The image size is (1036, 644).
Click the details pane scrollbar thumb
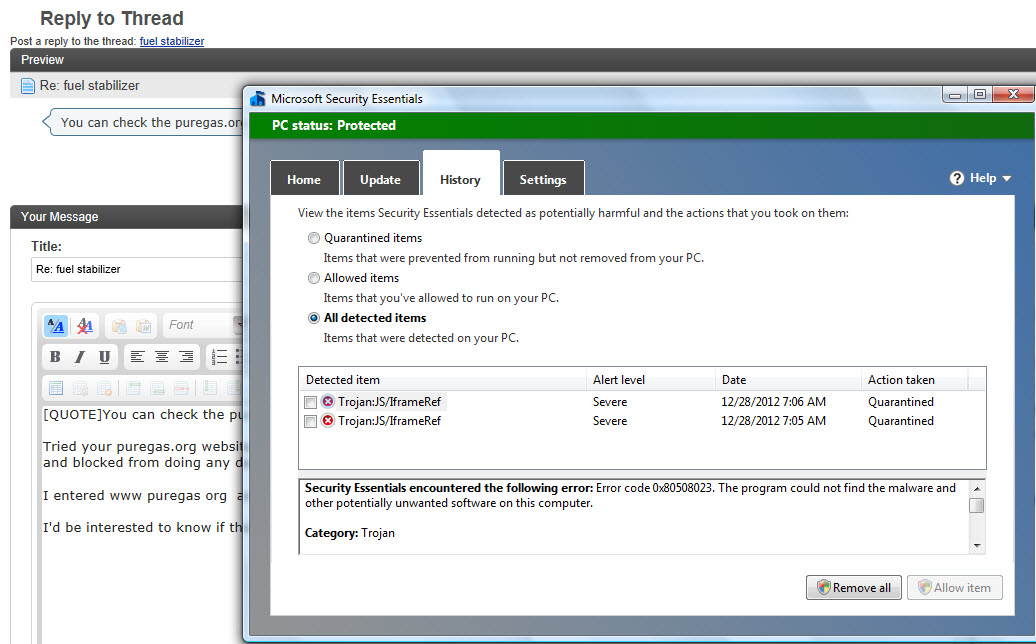tap(977, 505)
